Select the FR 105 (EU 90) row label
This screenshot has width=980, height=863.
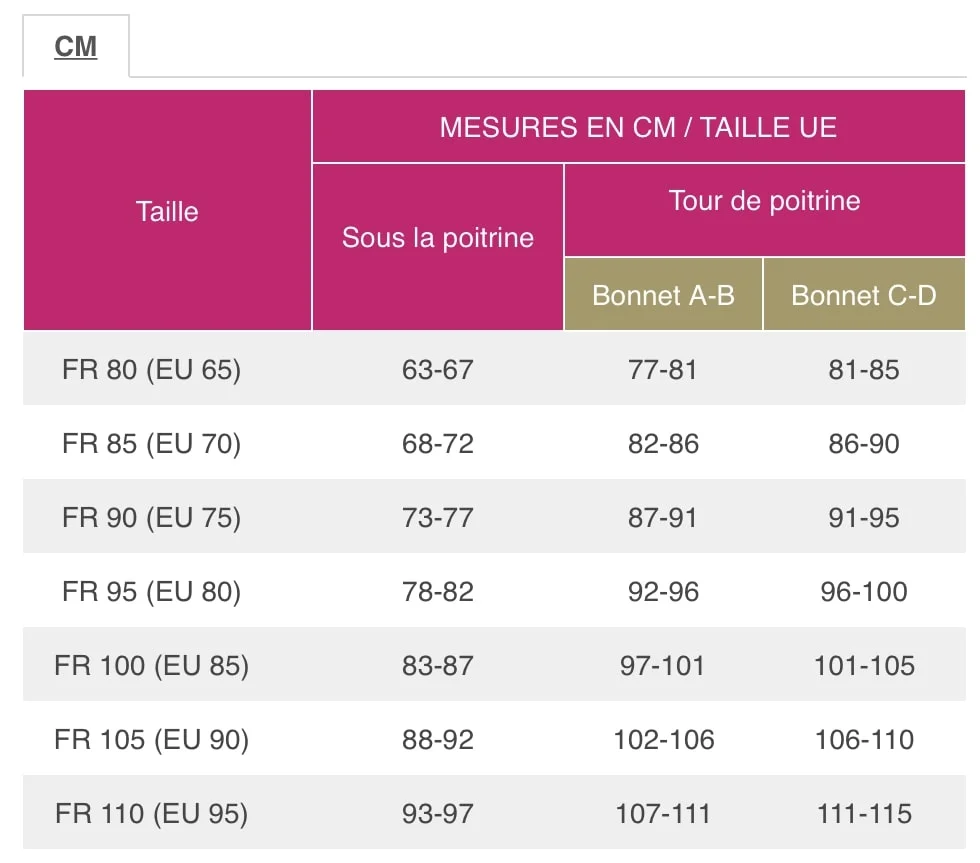click(x=151, y=739)
